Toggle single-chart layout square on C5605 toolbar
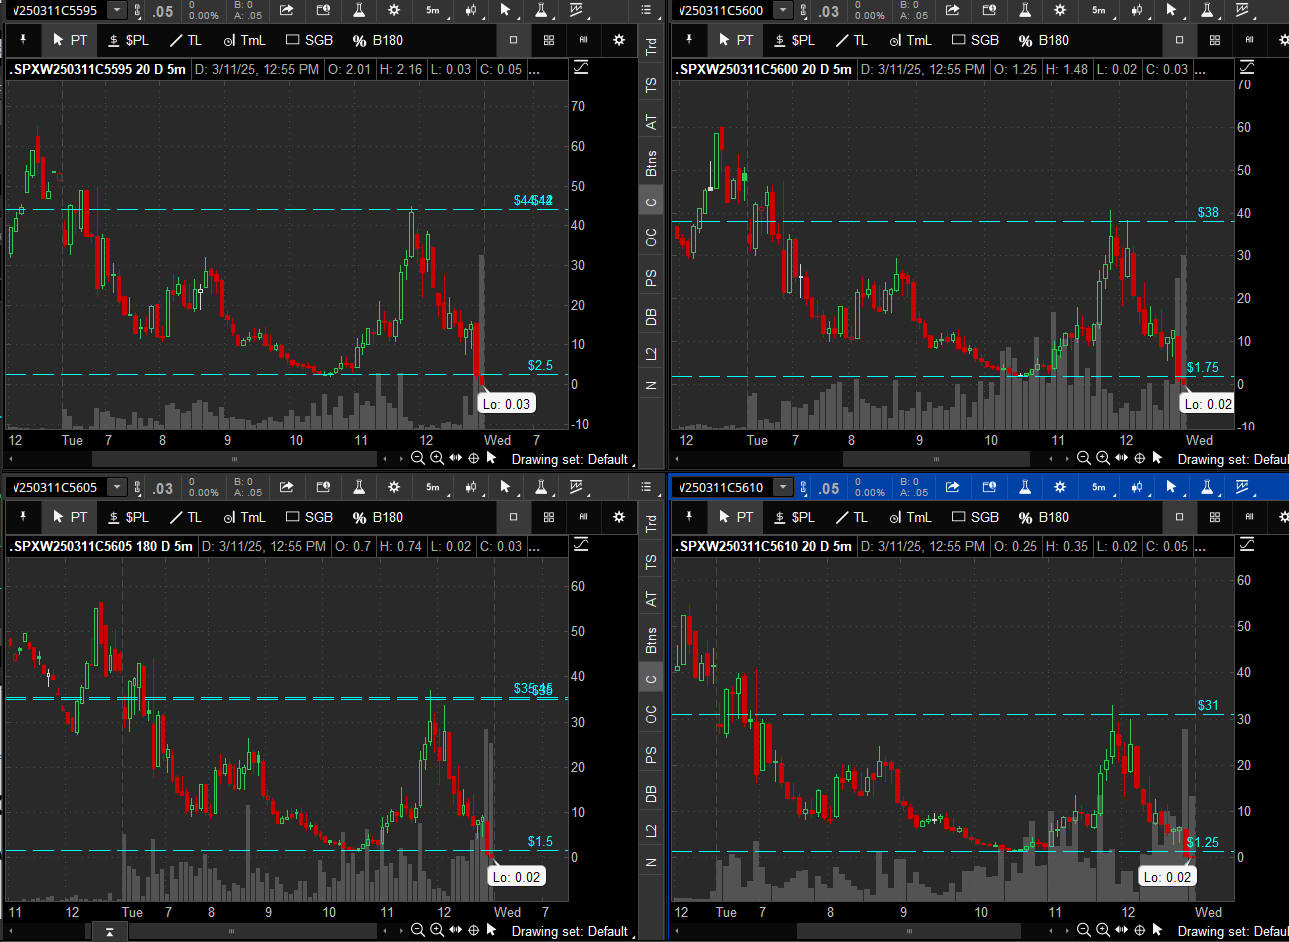Image resolution: width=1289 pixels, height=942 pixels. (x=513, y=517)
